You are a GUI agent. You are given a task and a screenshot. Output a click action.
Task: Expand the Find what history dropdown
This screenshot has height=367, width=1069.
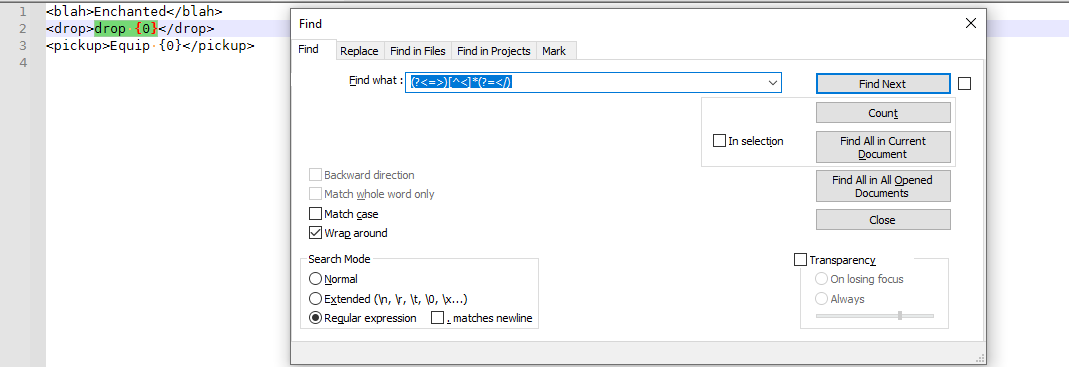(x=773, y=83)
